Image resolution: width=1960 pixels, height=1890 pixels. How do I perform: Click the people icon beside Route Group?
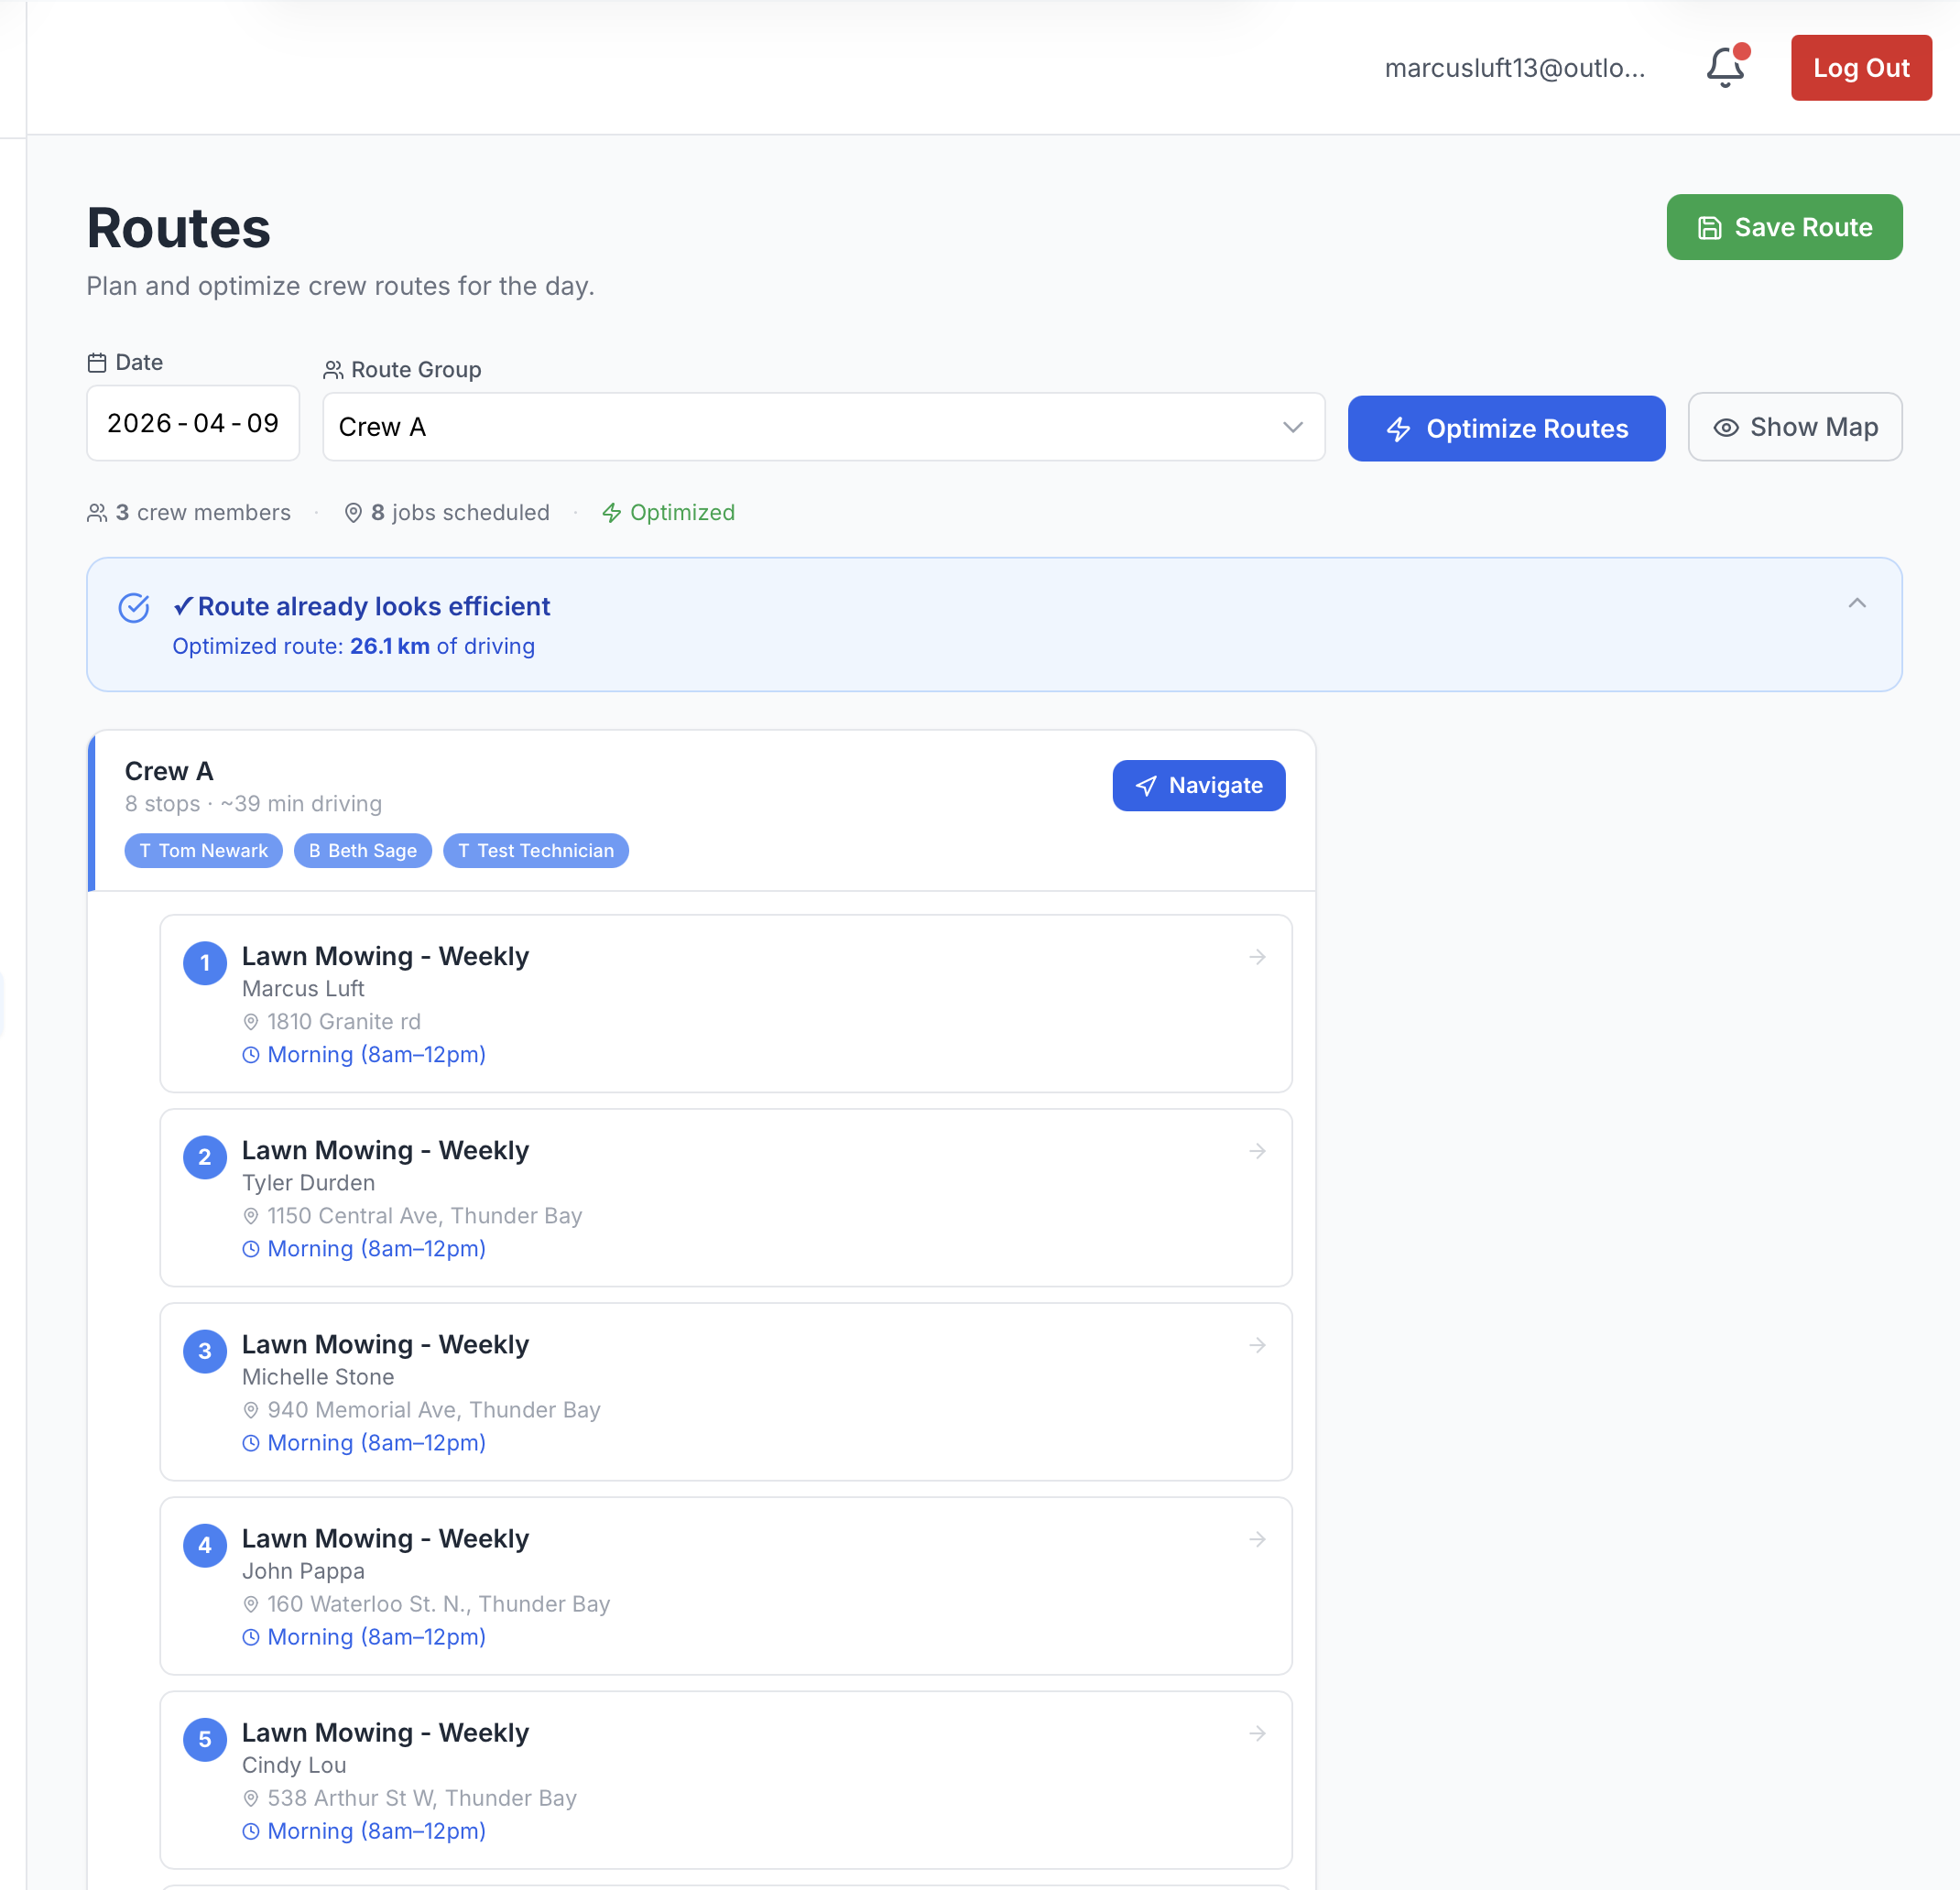coord(333,370)
